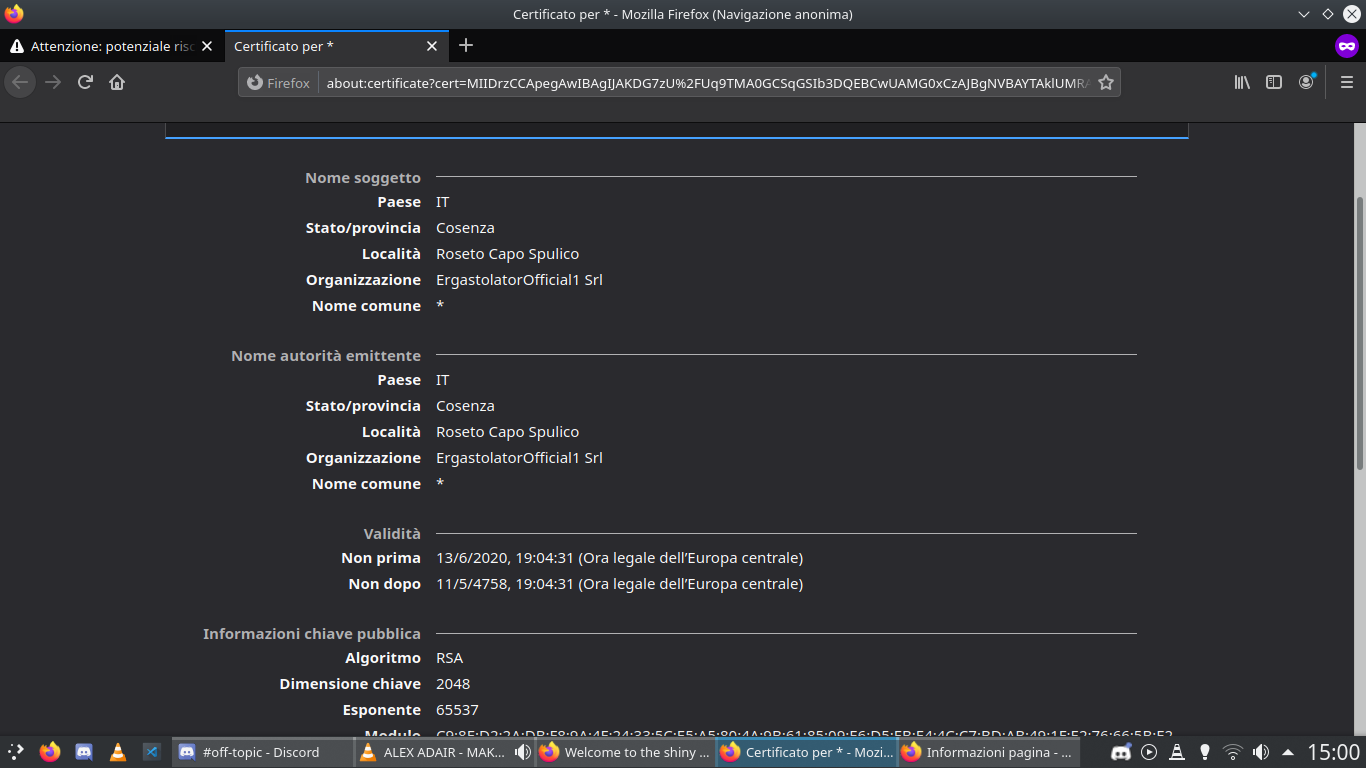Click the subject organization 'ErgastolatorOfficial1 Srl'
This screenshot has height=768, width=1366.
(x=519, y=280)
